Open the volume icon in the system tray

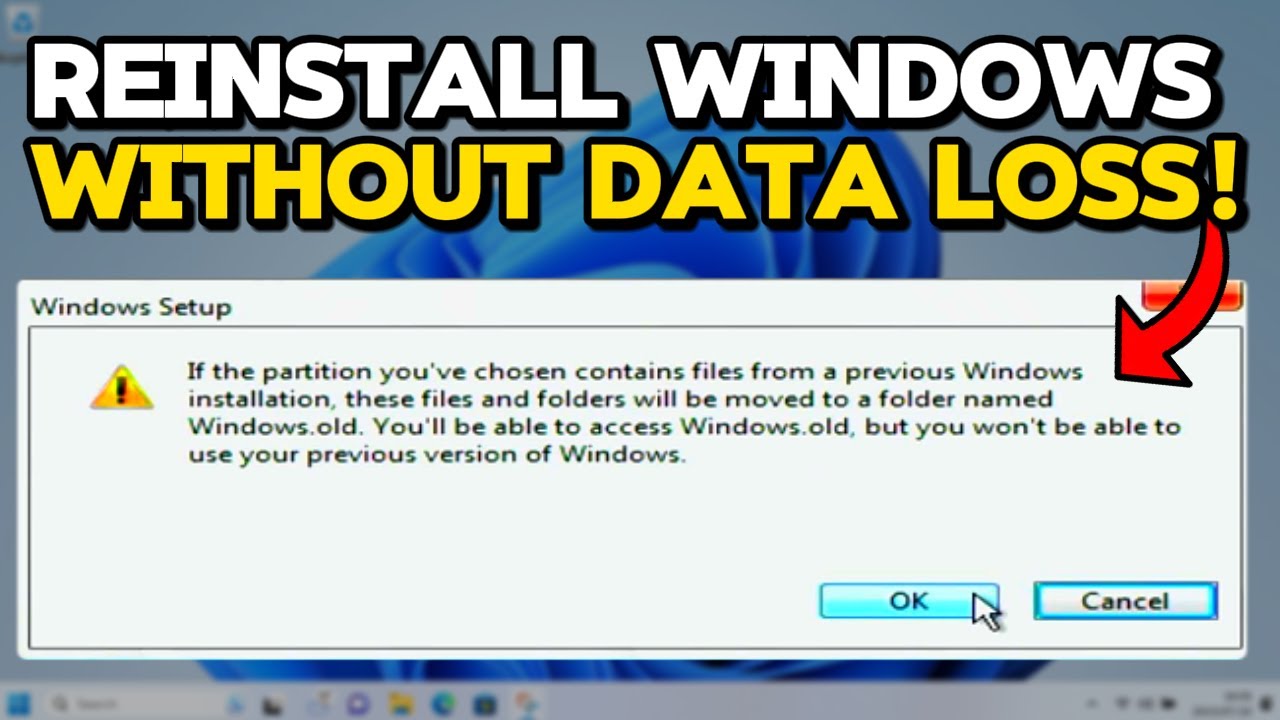pos(1145,705)
